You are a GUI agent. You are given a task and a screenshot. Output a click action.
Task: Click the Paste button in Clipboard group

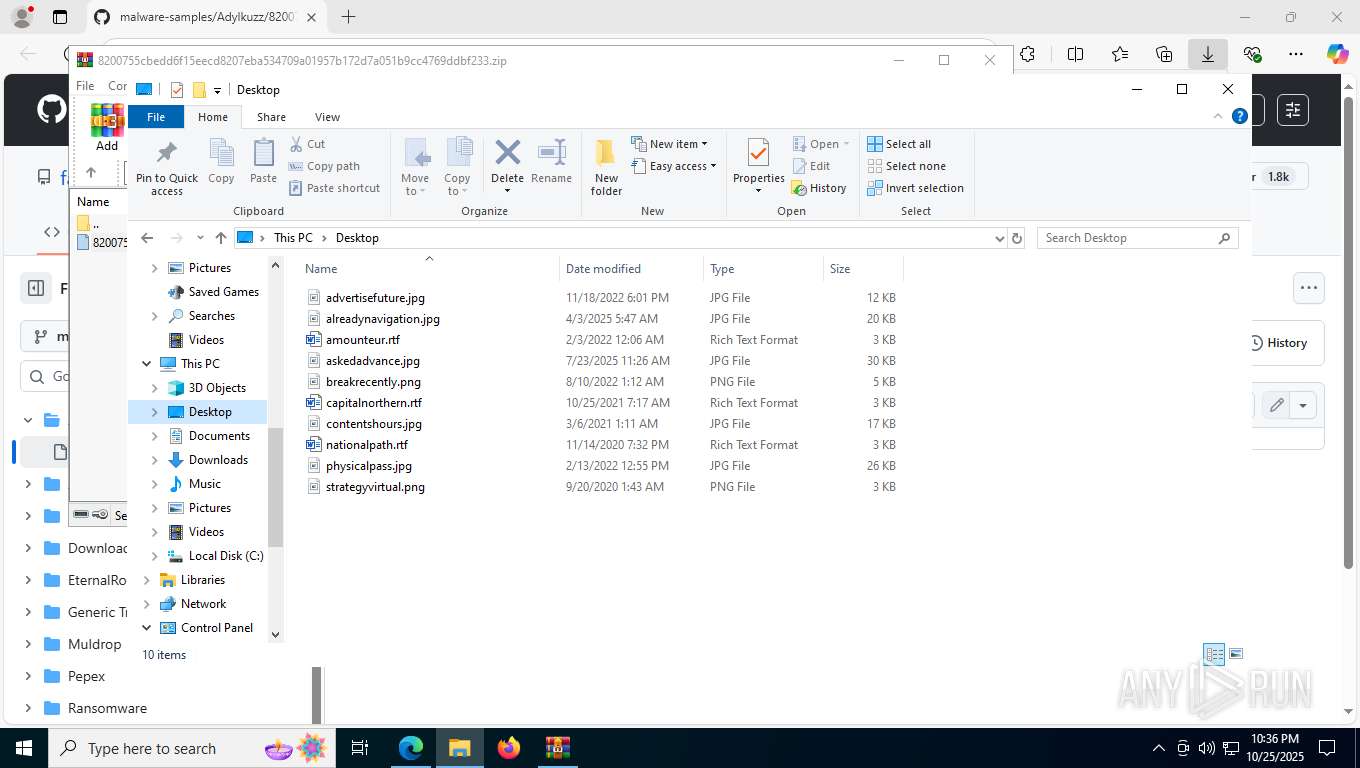263,162
